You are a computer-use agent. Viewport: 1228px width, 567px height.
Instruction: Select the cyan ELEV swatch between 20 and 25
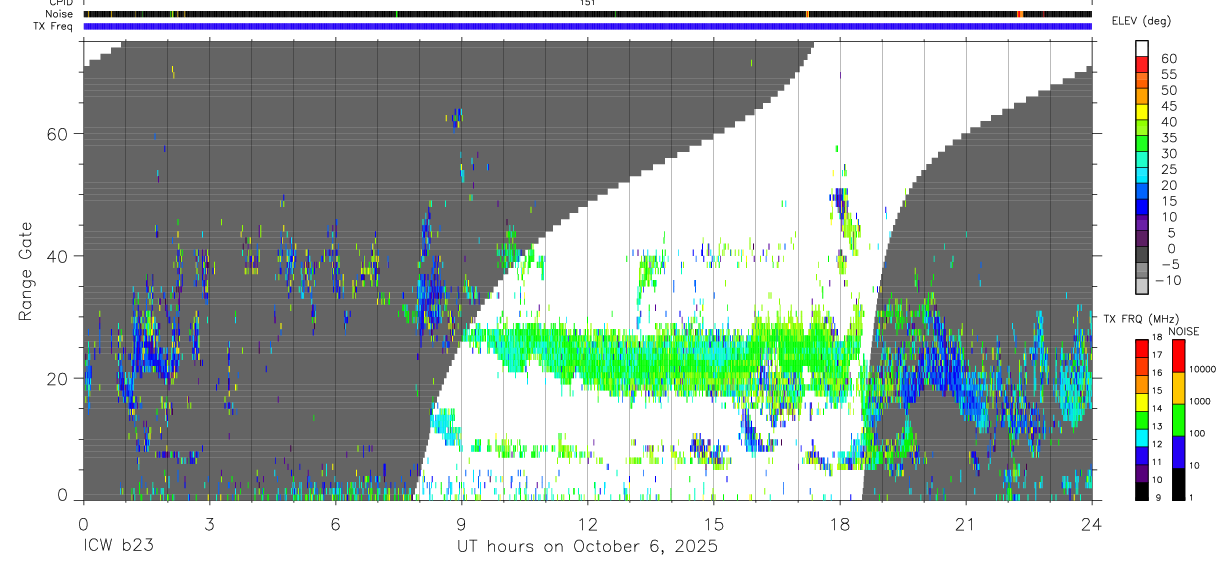[x=1142, y=174]
